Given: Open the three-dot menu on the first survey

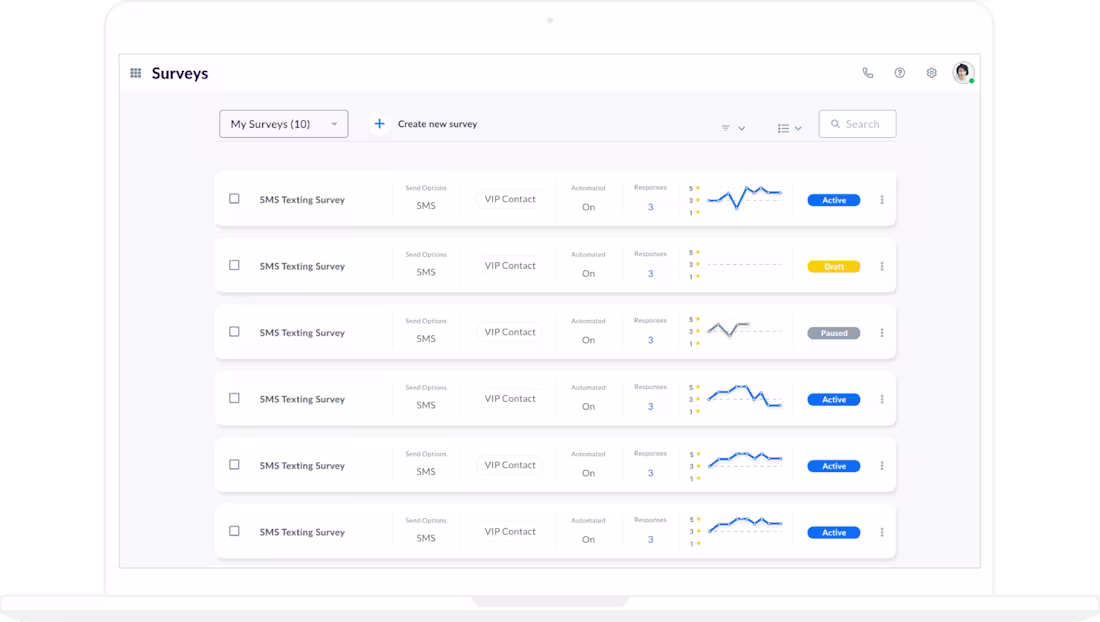Looking at the screenshot, I should (x=881, y=199).
